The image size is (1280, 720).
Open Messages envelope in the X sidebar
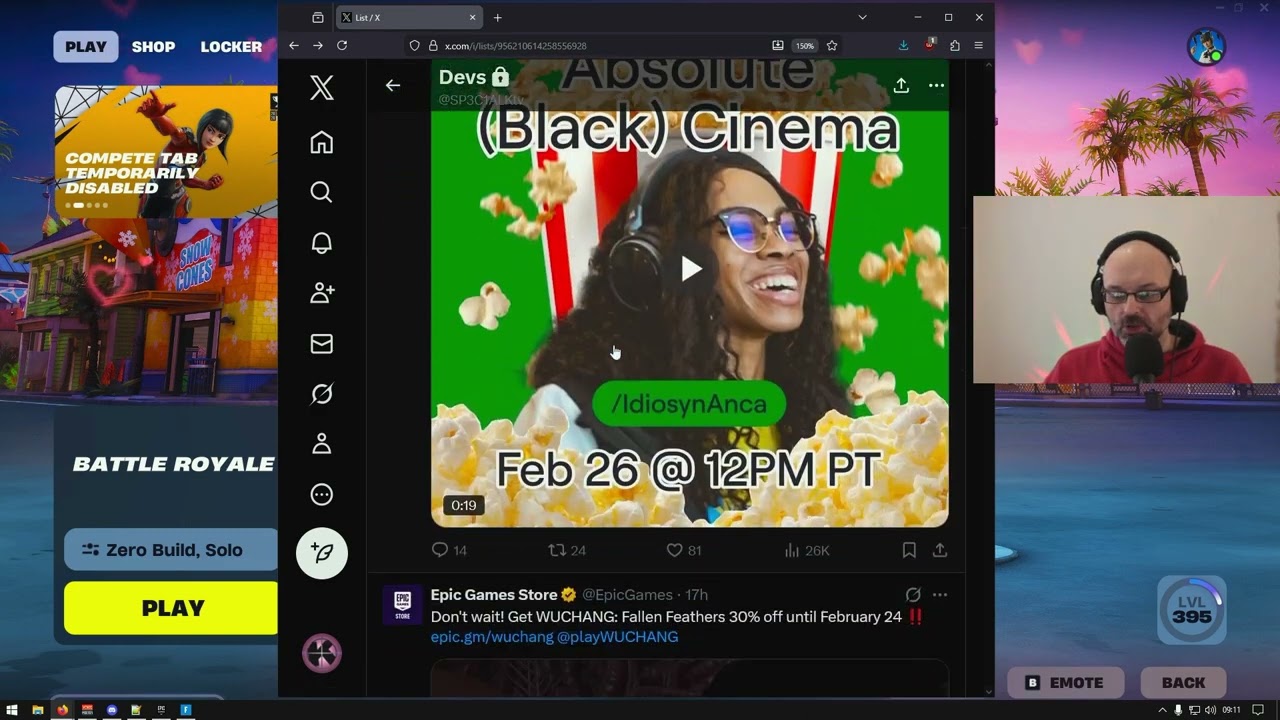click(322, 344)
